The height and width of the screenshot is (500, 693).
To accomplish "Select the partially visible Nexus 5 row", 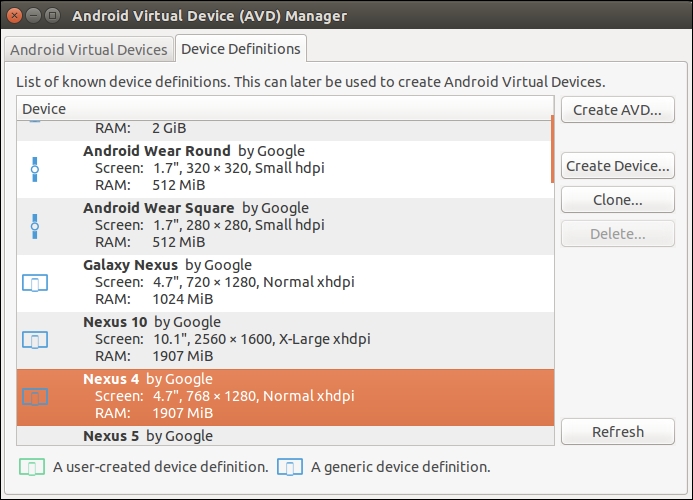I will pyautogui.click(x=250, y=436).
